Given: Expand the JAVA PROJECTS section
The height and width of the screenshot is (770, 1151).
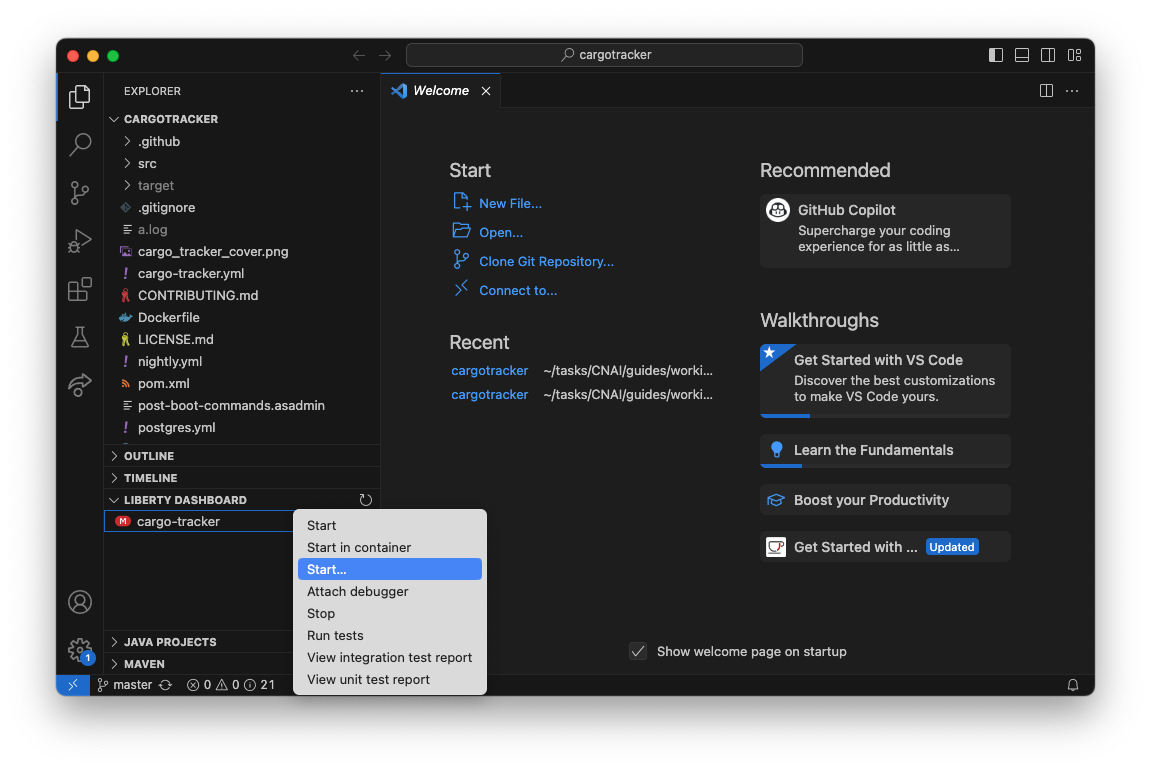Looking at the screenshot, I should pyautogui.click(x=170, y=642).
